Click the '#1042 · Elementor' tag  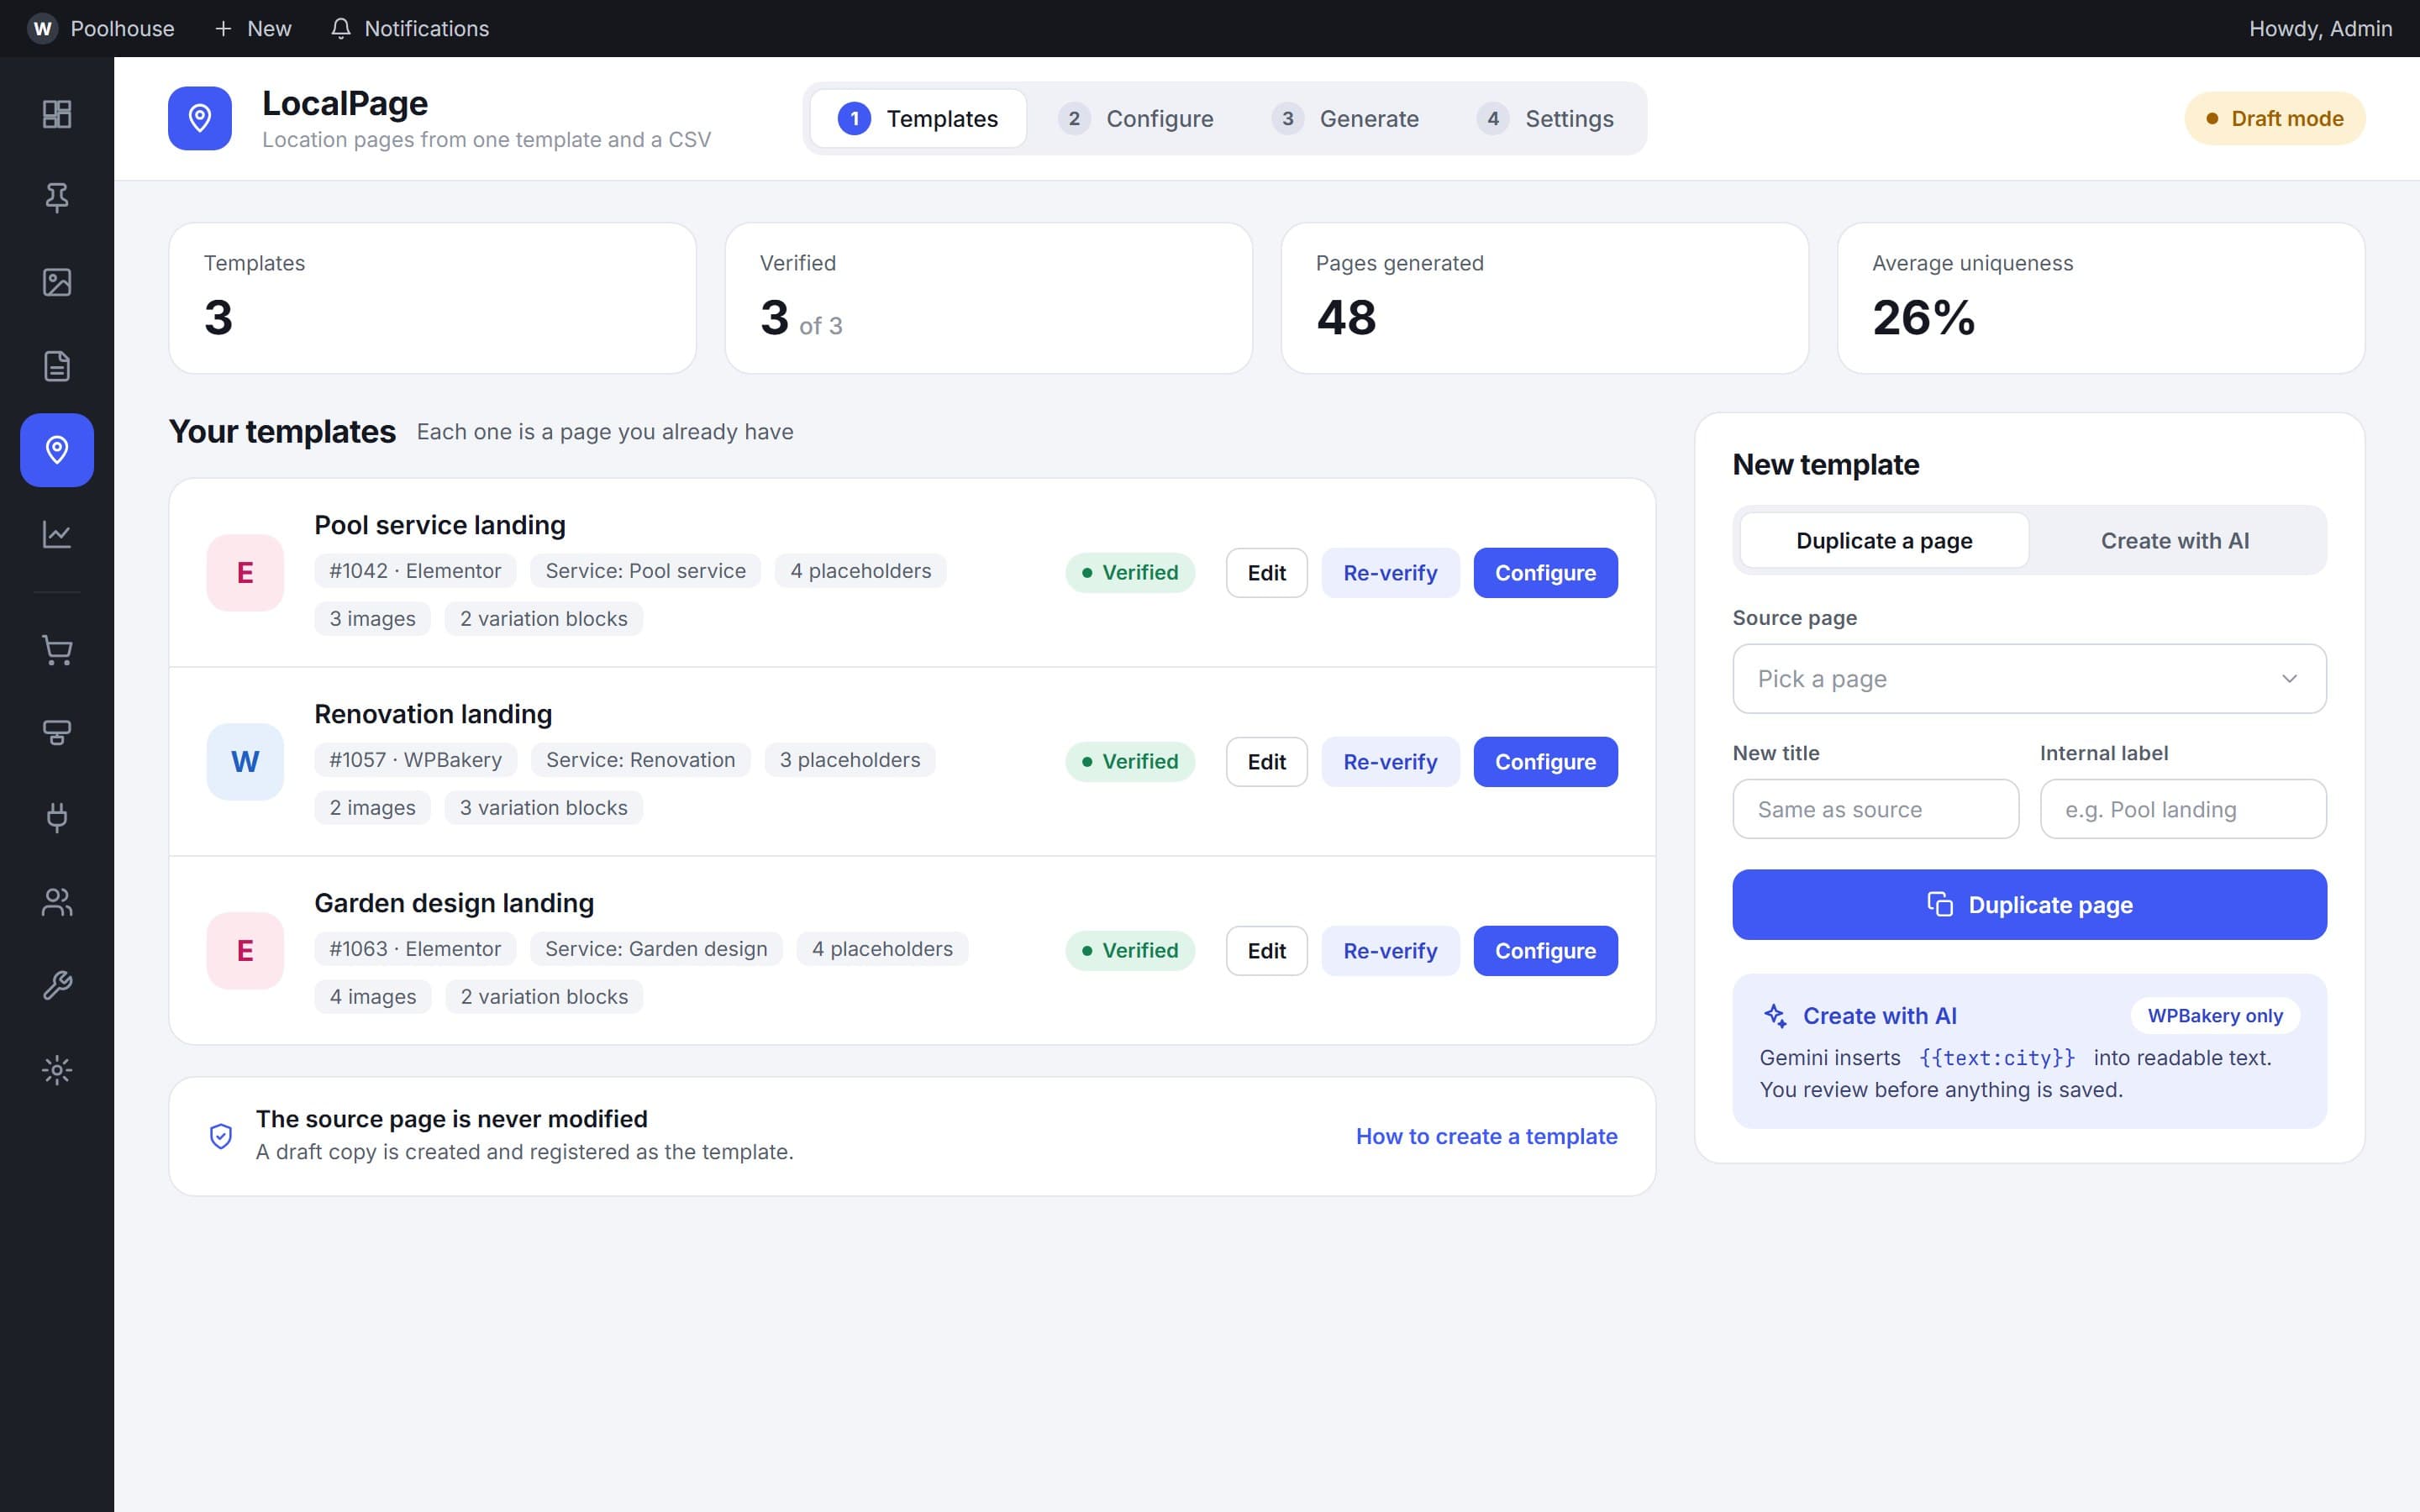click(415, 571)
